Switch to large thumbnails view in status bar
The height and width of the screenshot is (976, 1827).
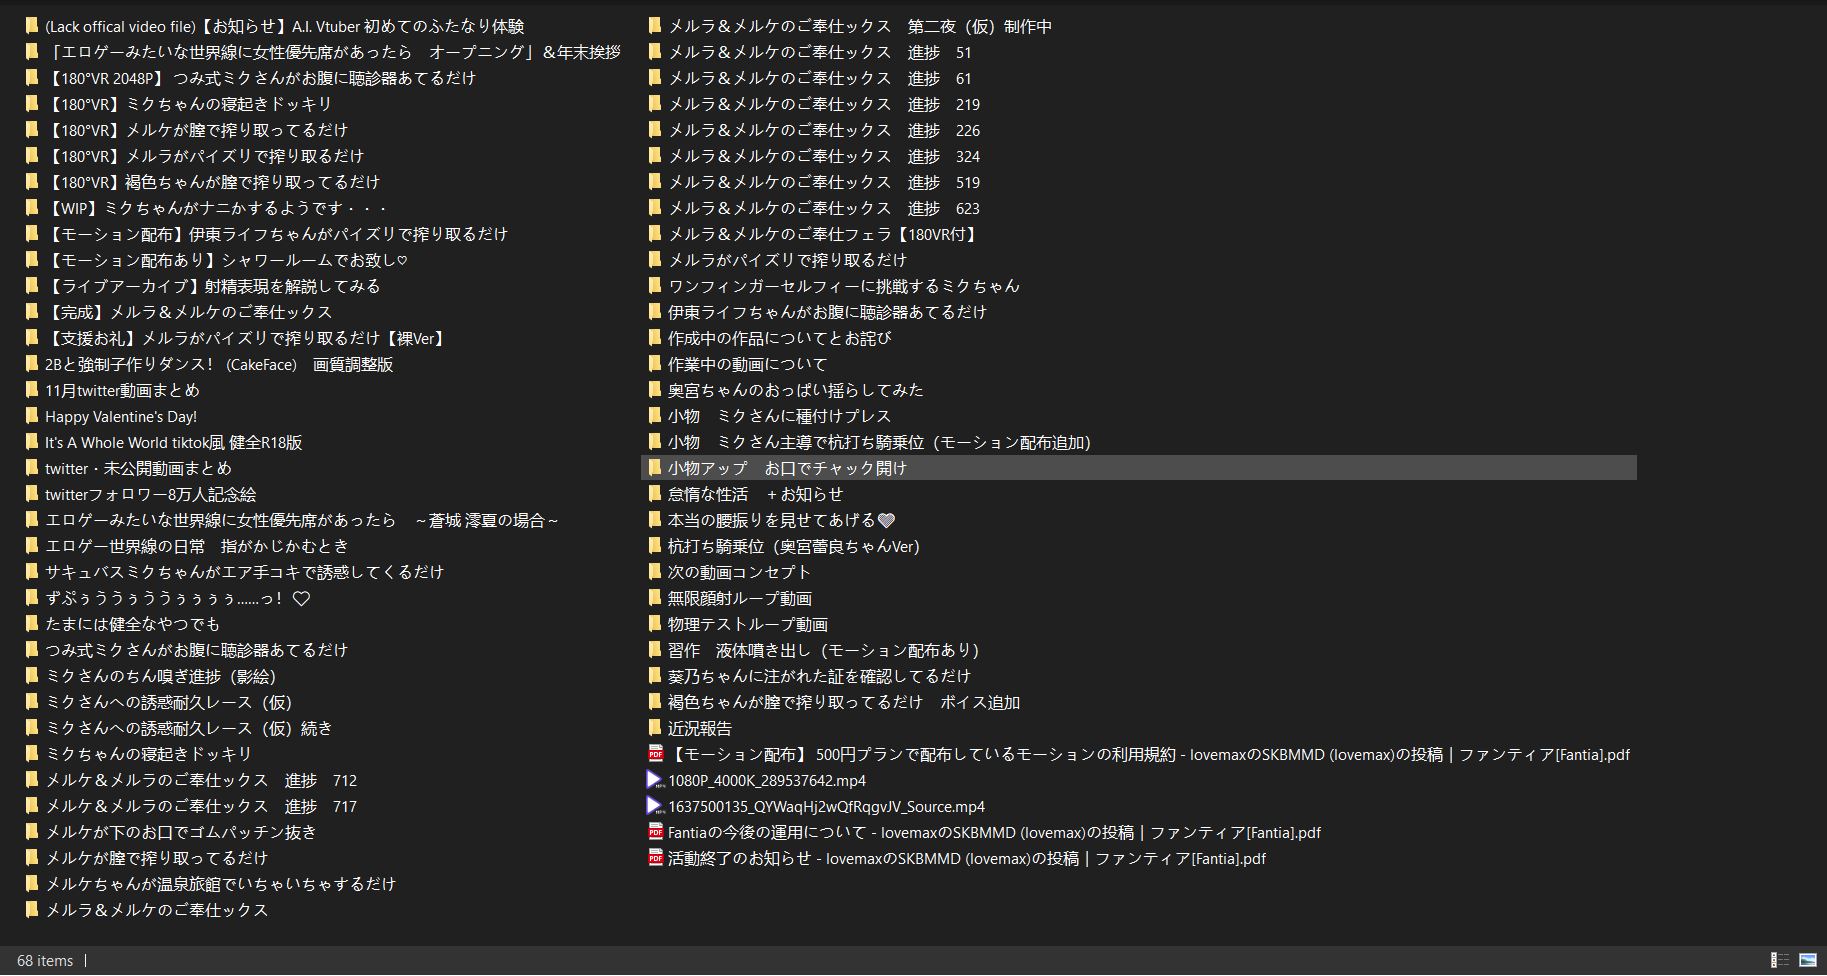(x=1807, y=960)
